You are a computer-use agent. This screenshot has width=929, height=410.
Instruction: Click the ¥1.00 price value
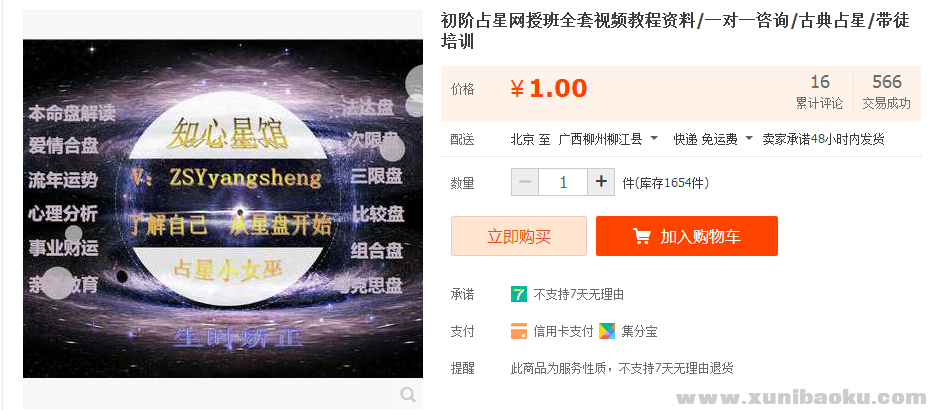point(549,89)
